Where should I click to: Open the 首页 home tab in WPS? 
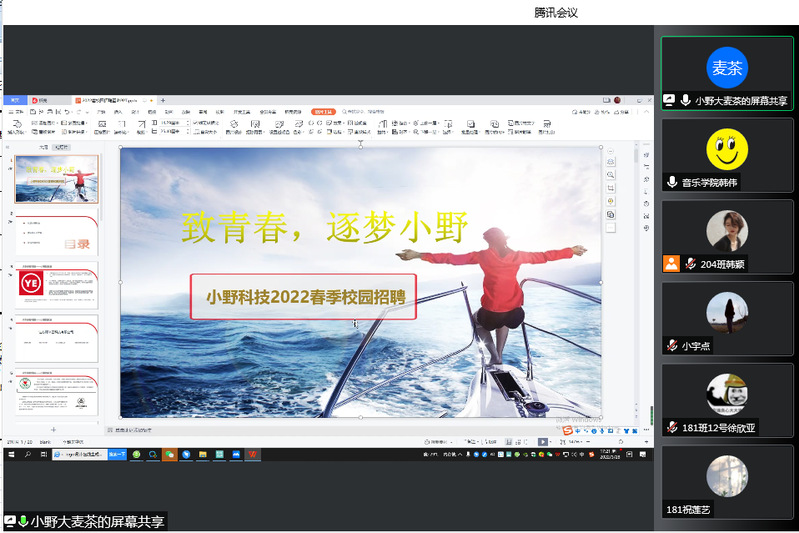(x=14, y=100)
